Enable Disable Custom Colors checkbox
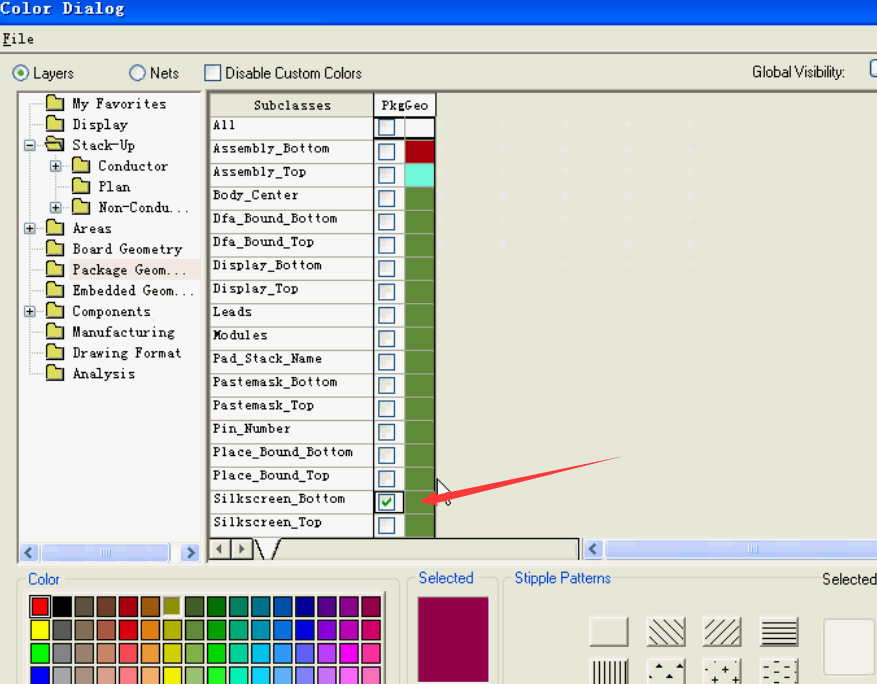Viewport: 877px width, 684px height. click(x=213, y=73)
